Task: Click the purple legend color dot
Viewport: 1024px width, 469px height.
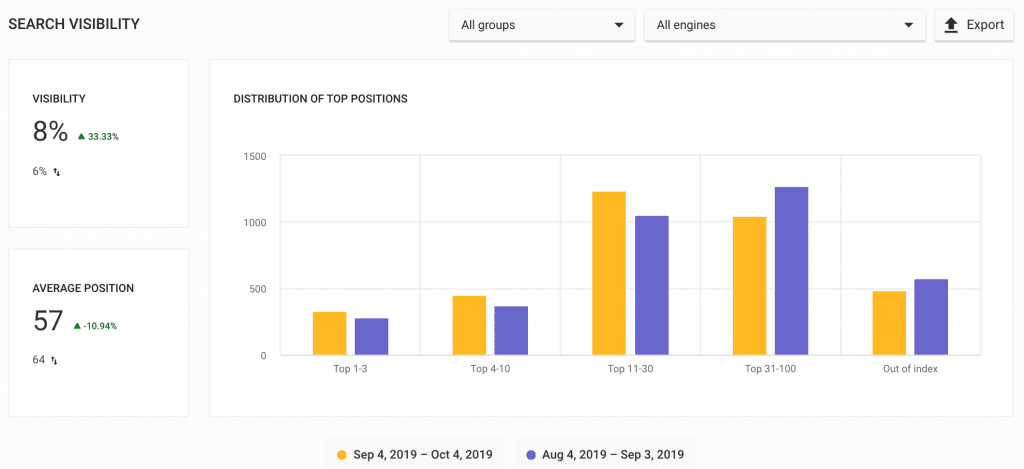Action: pyautogui.click(x=531, y=455)
